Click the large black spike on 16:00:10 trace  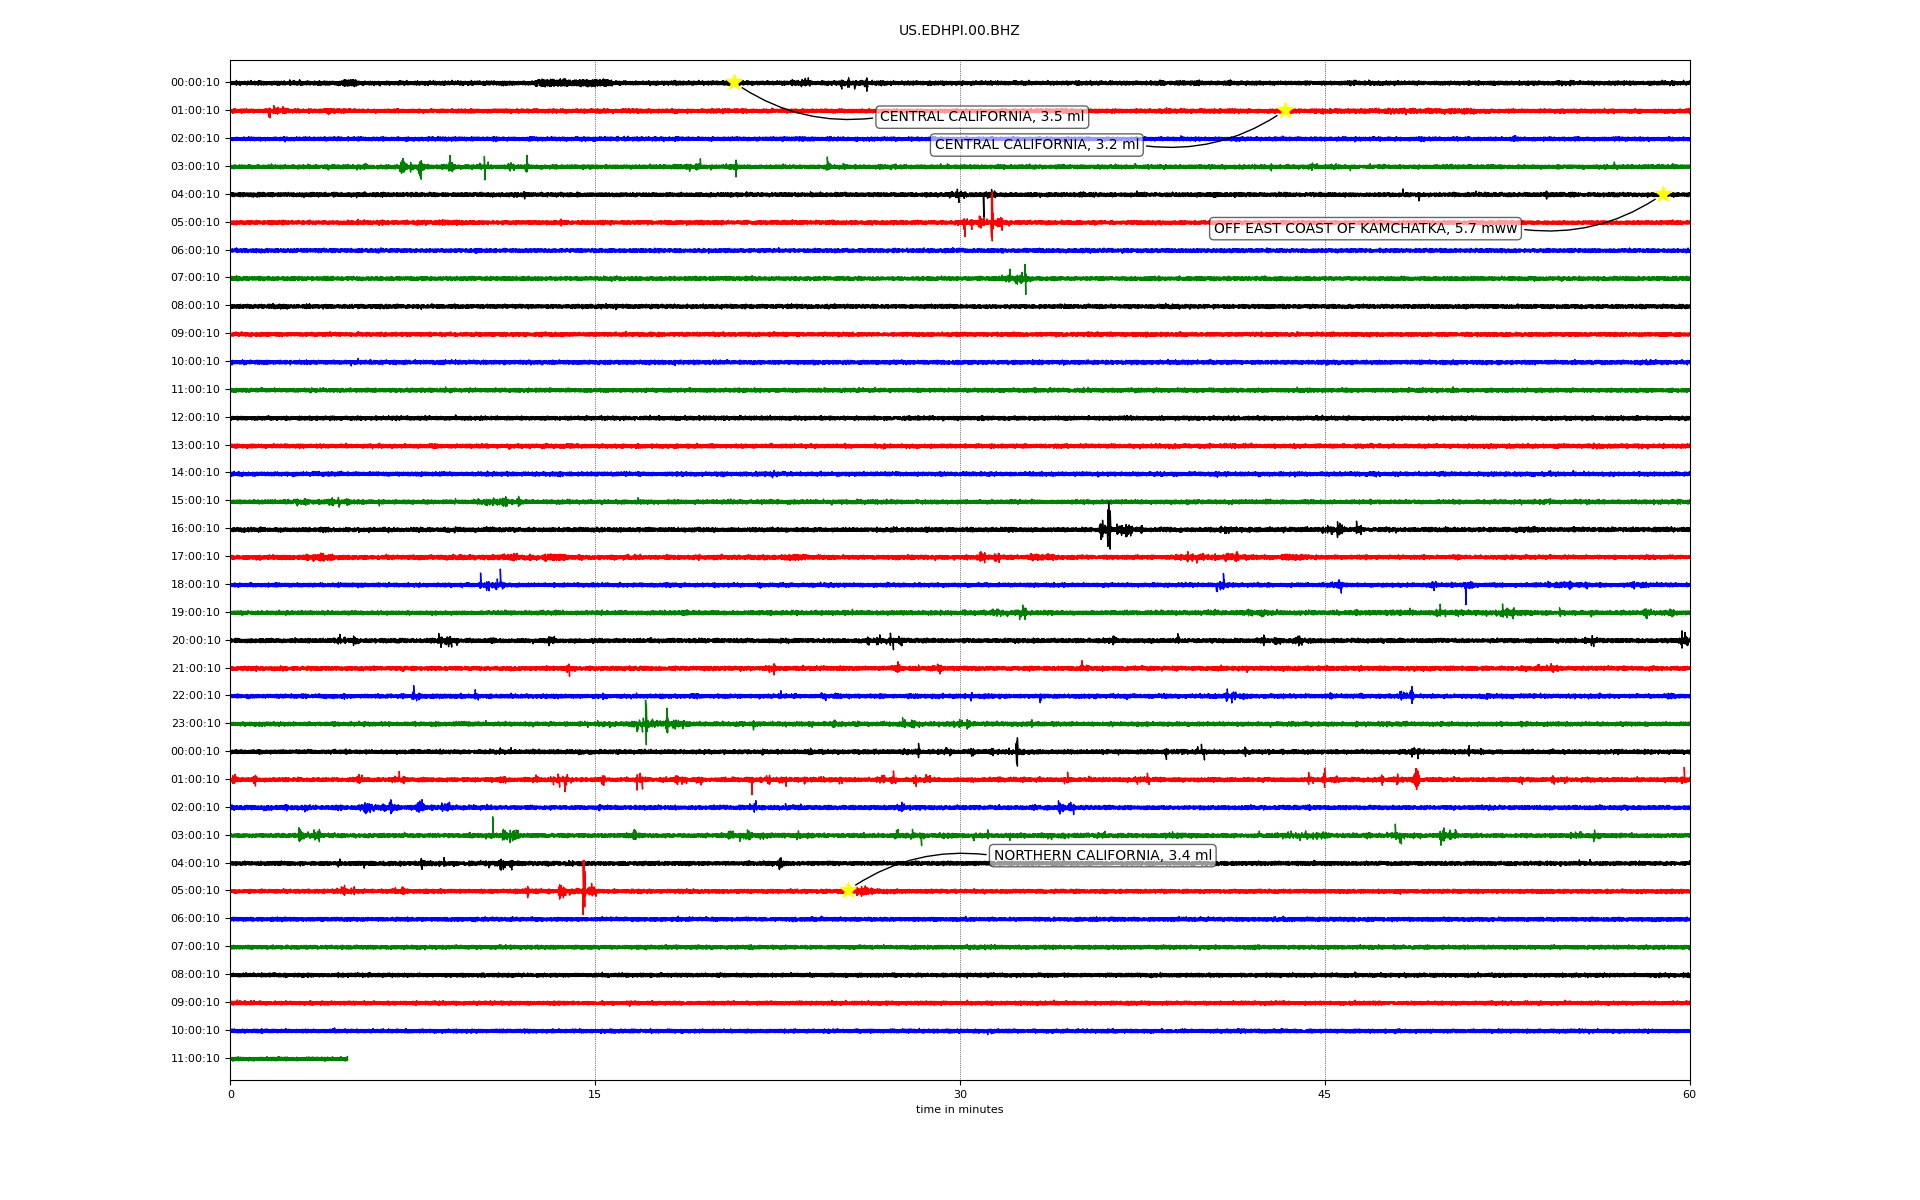tap(1108, 527)
